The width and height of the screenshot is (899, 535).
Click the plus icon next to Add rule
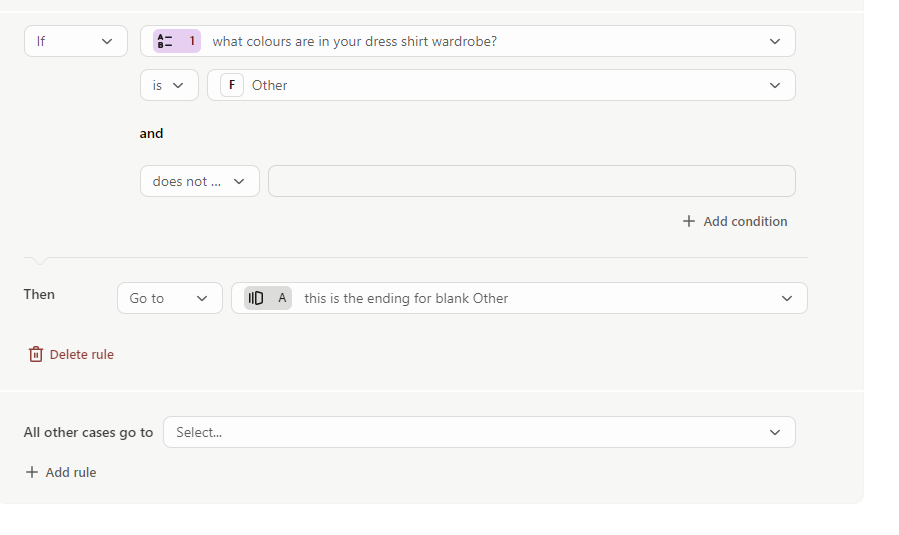coord(32,472)
